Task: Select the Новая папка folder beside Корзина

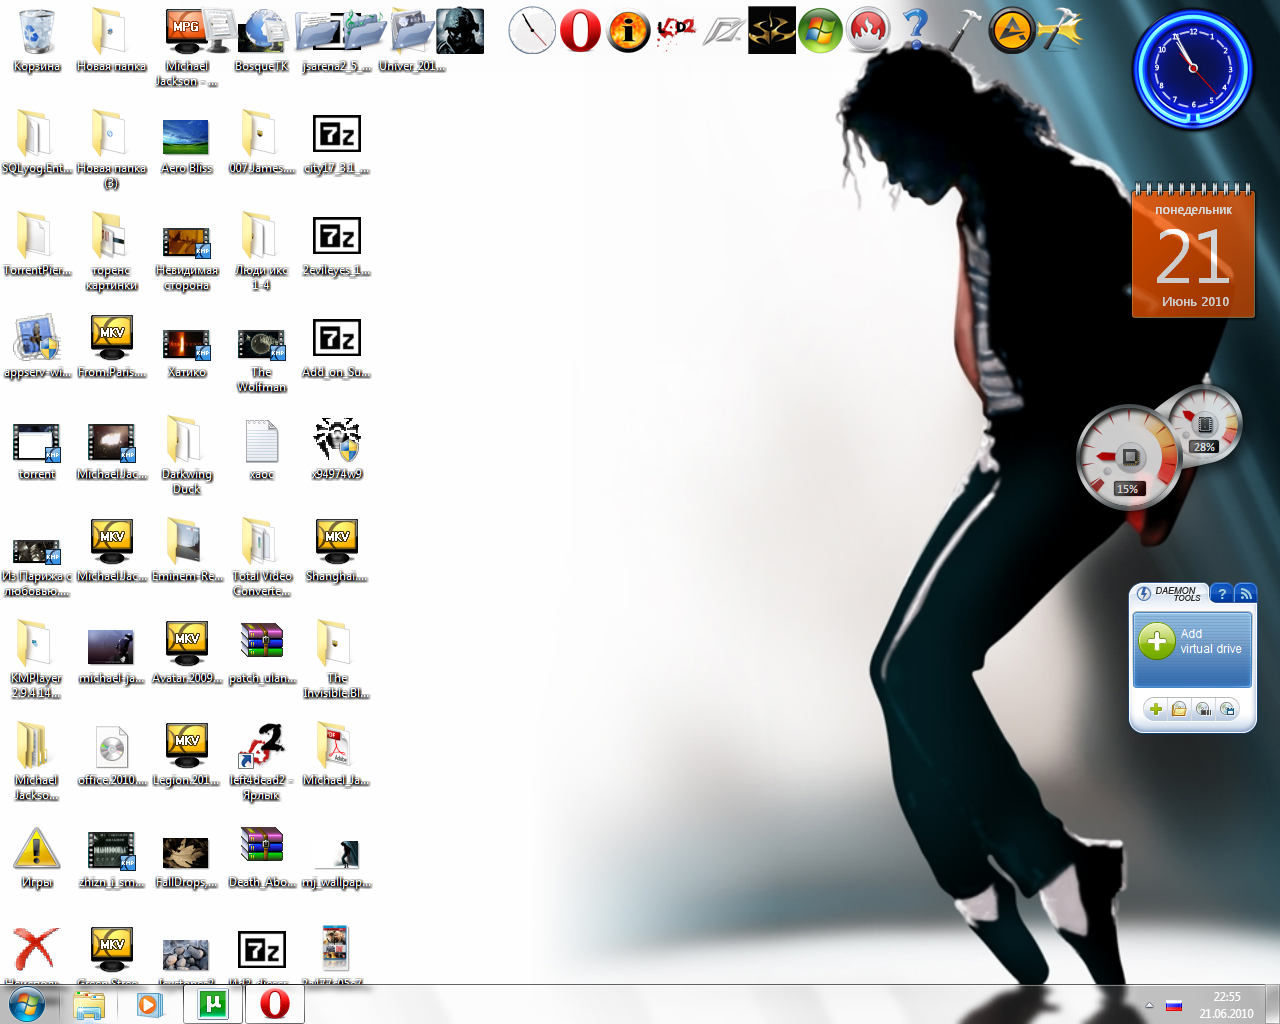Action: [111, 41]
